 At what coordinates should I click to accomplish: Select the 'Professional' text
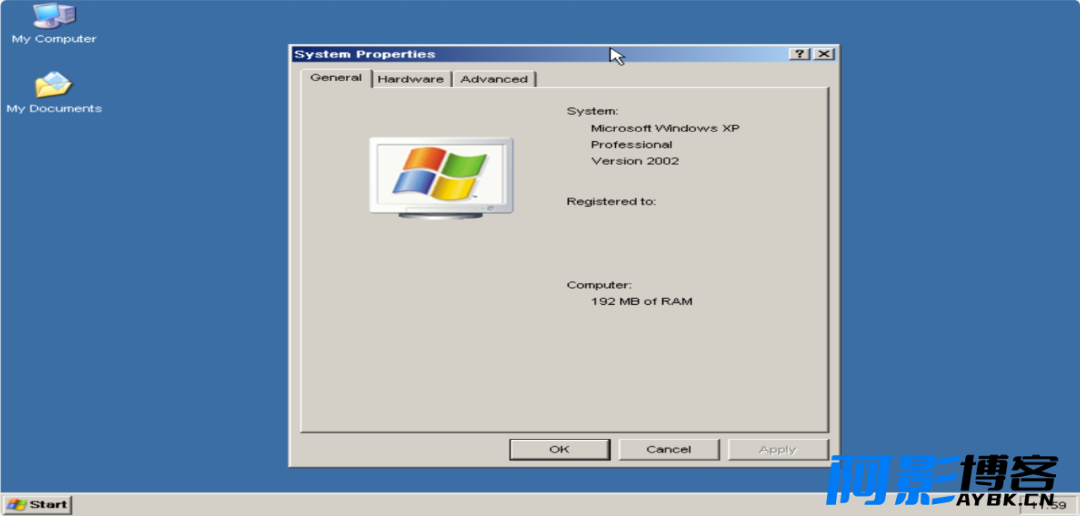click(632, 145)
